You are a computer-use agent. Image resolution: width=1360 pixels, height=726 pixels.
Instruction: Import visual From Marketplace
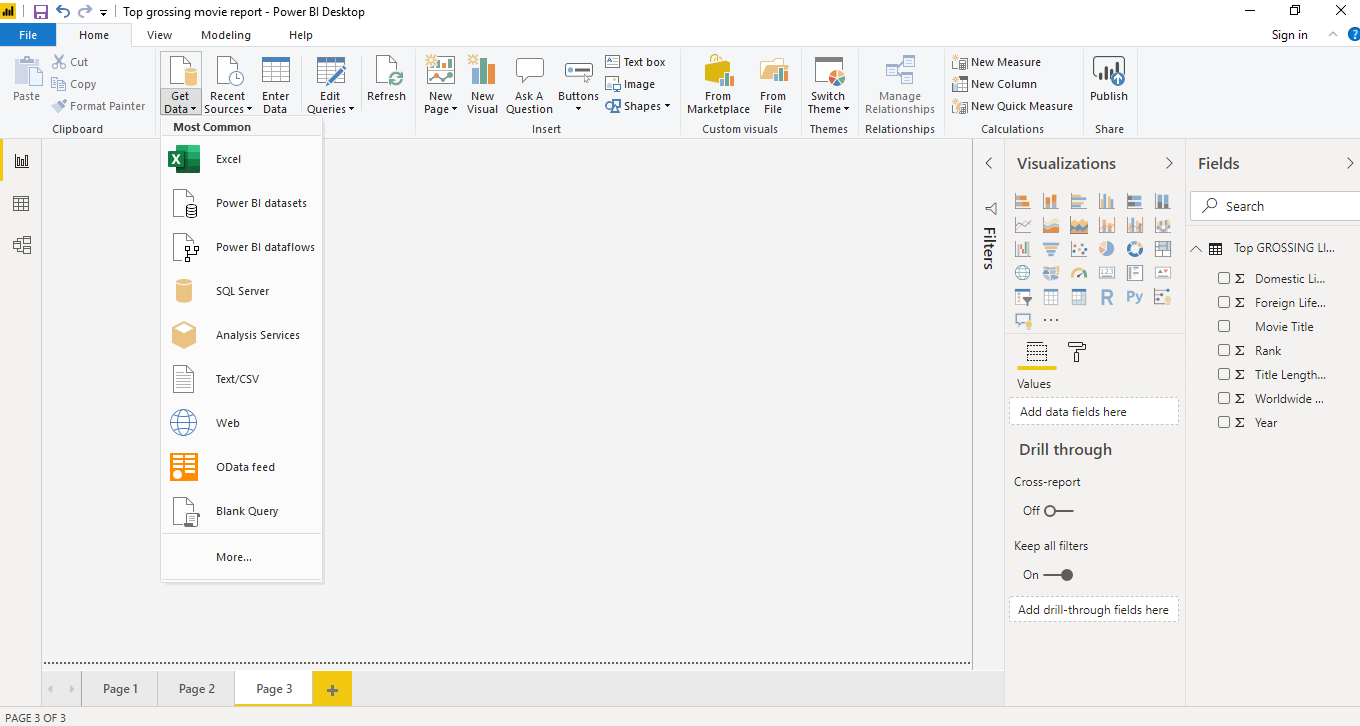pyautogui.click(x=718, y=85)
